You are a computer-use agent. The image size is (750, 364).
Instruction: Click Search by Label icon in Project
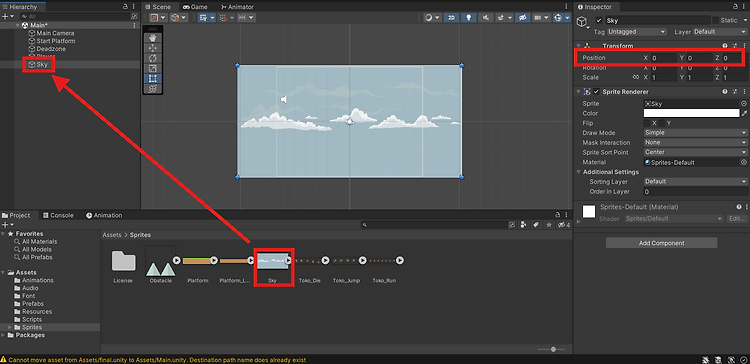[x=536, y=224]
